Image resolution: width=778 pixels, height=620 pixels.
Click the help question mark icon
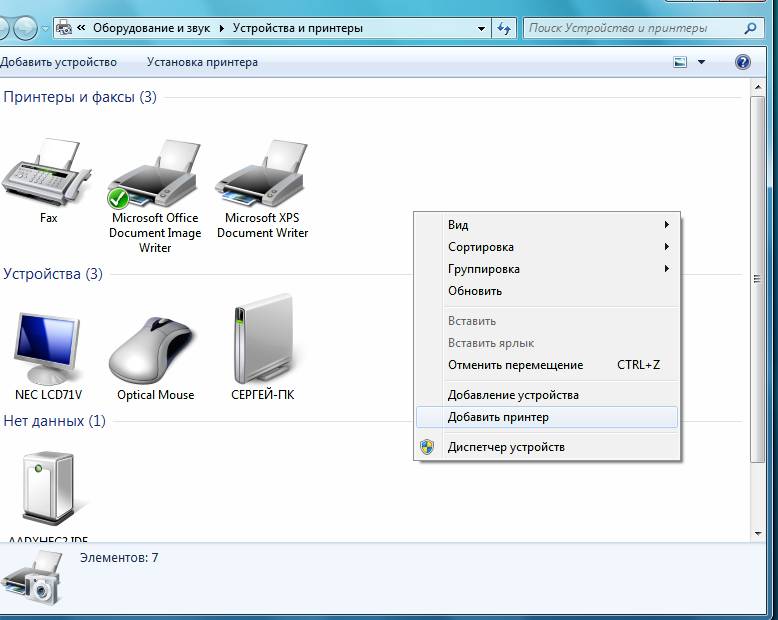[x=743, y=62]
